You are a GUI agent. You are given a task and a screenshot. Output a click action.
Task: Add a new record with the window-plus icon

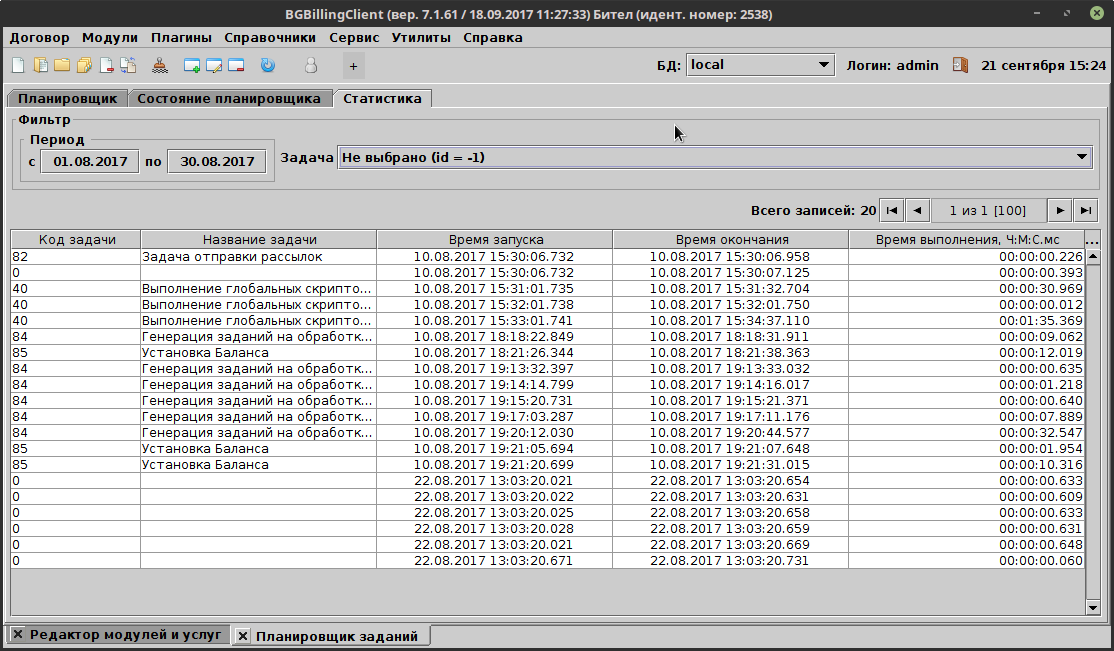click(x=192, y=64)
